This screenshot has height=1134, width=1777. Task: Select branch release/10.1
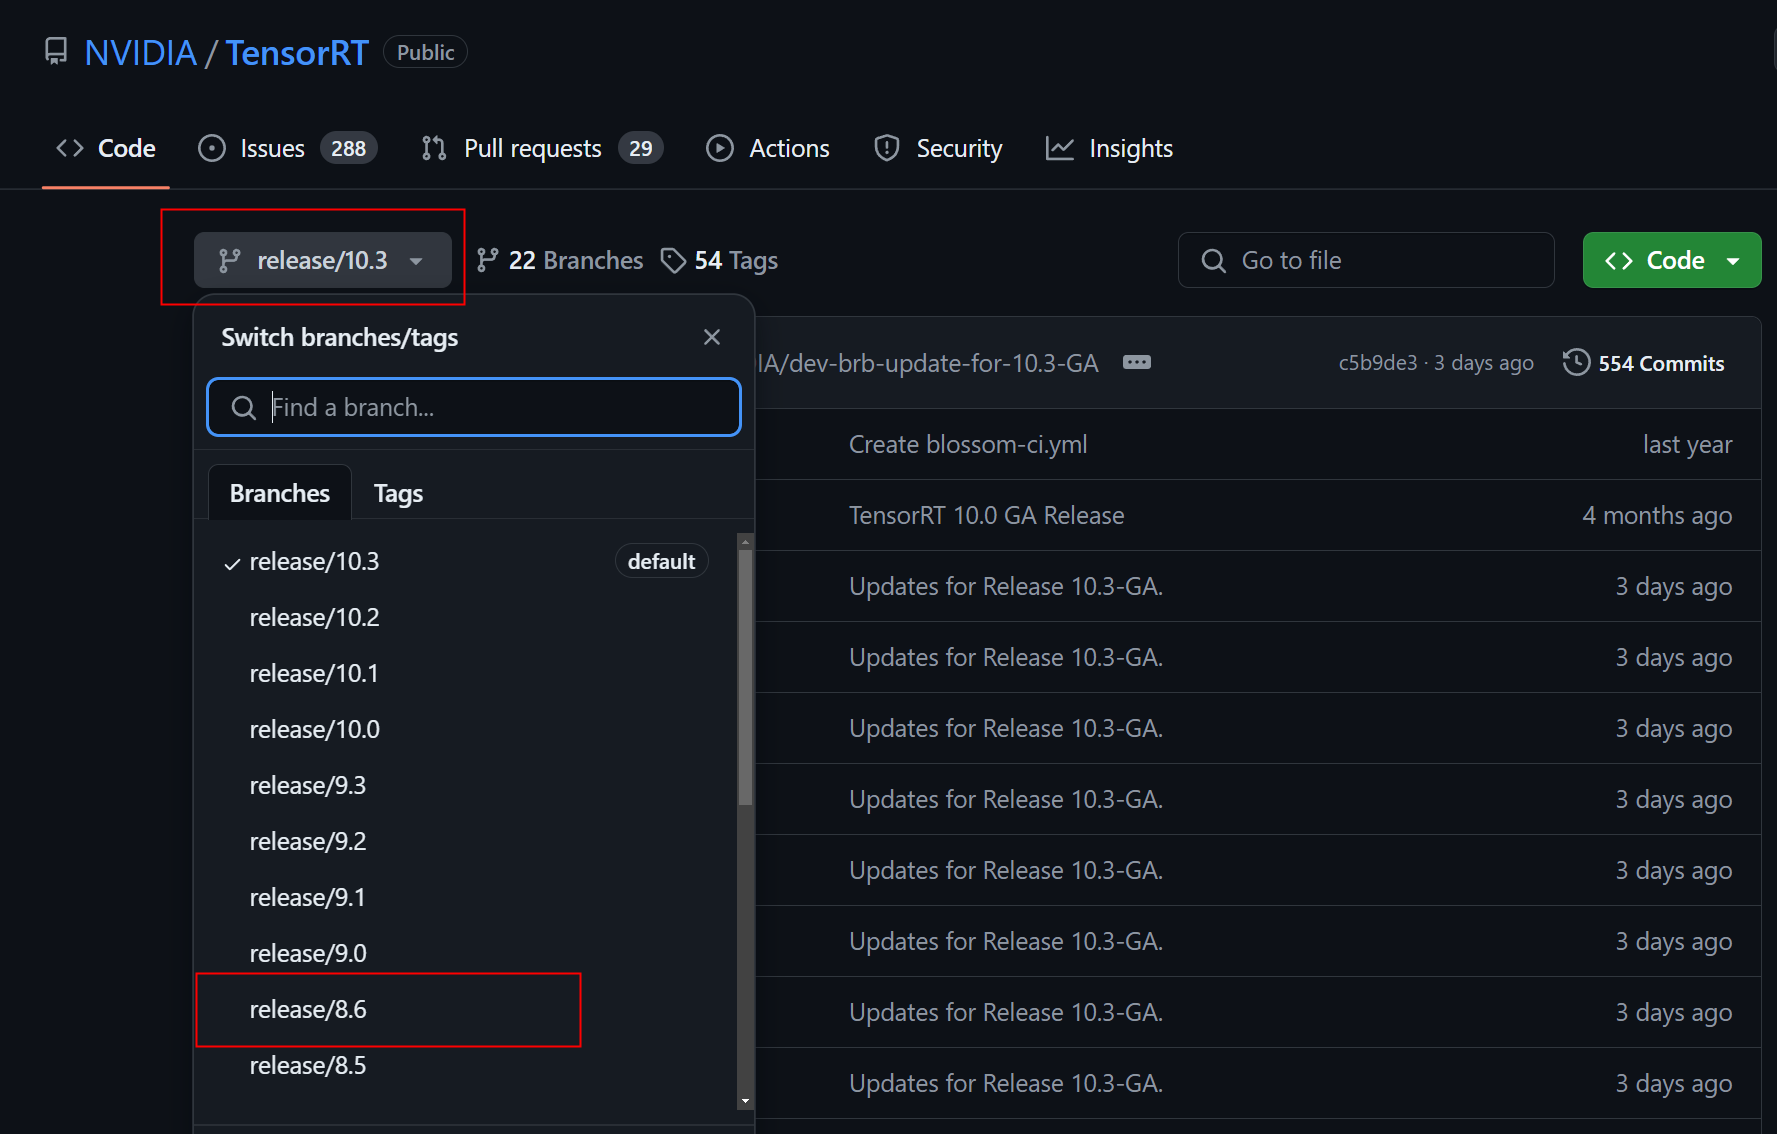click(x=466, y=673)
